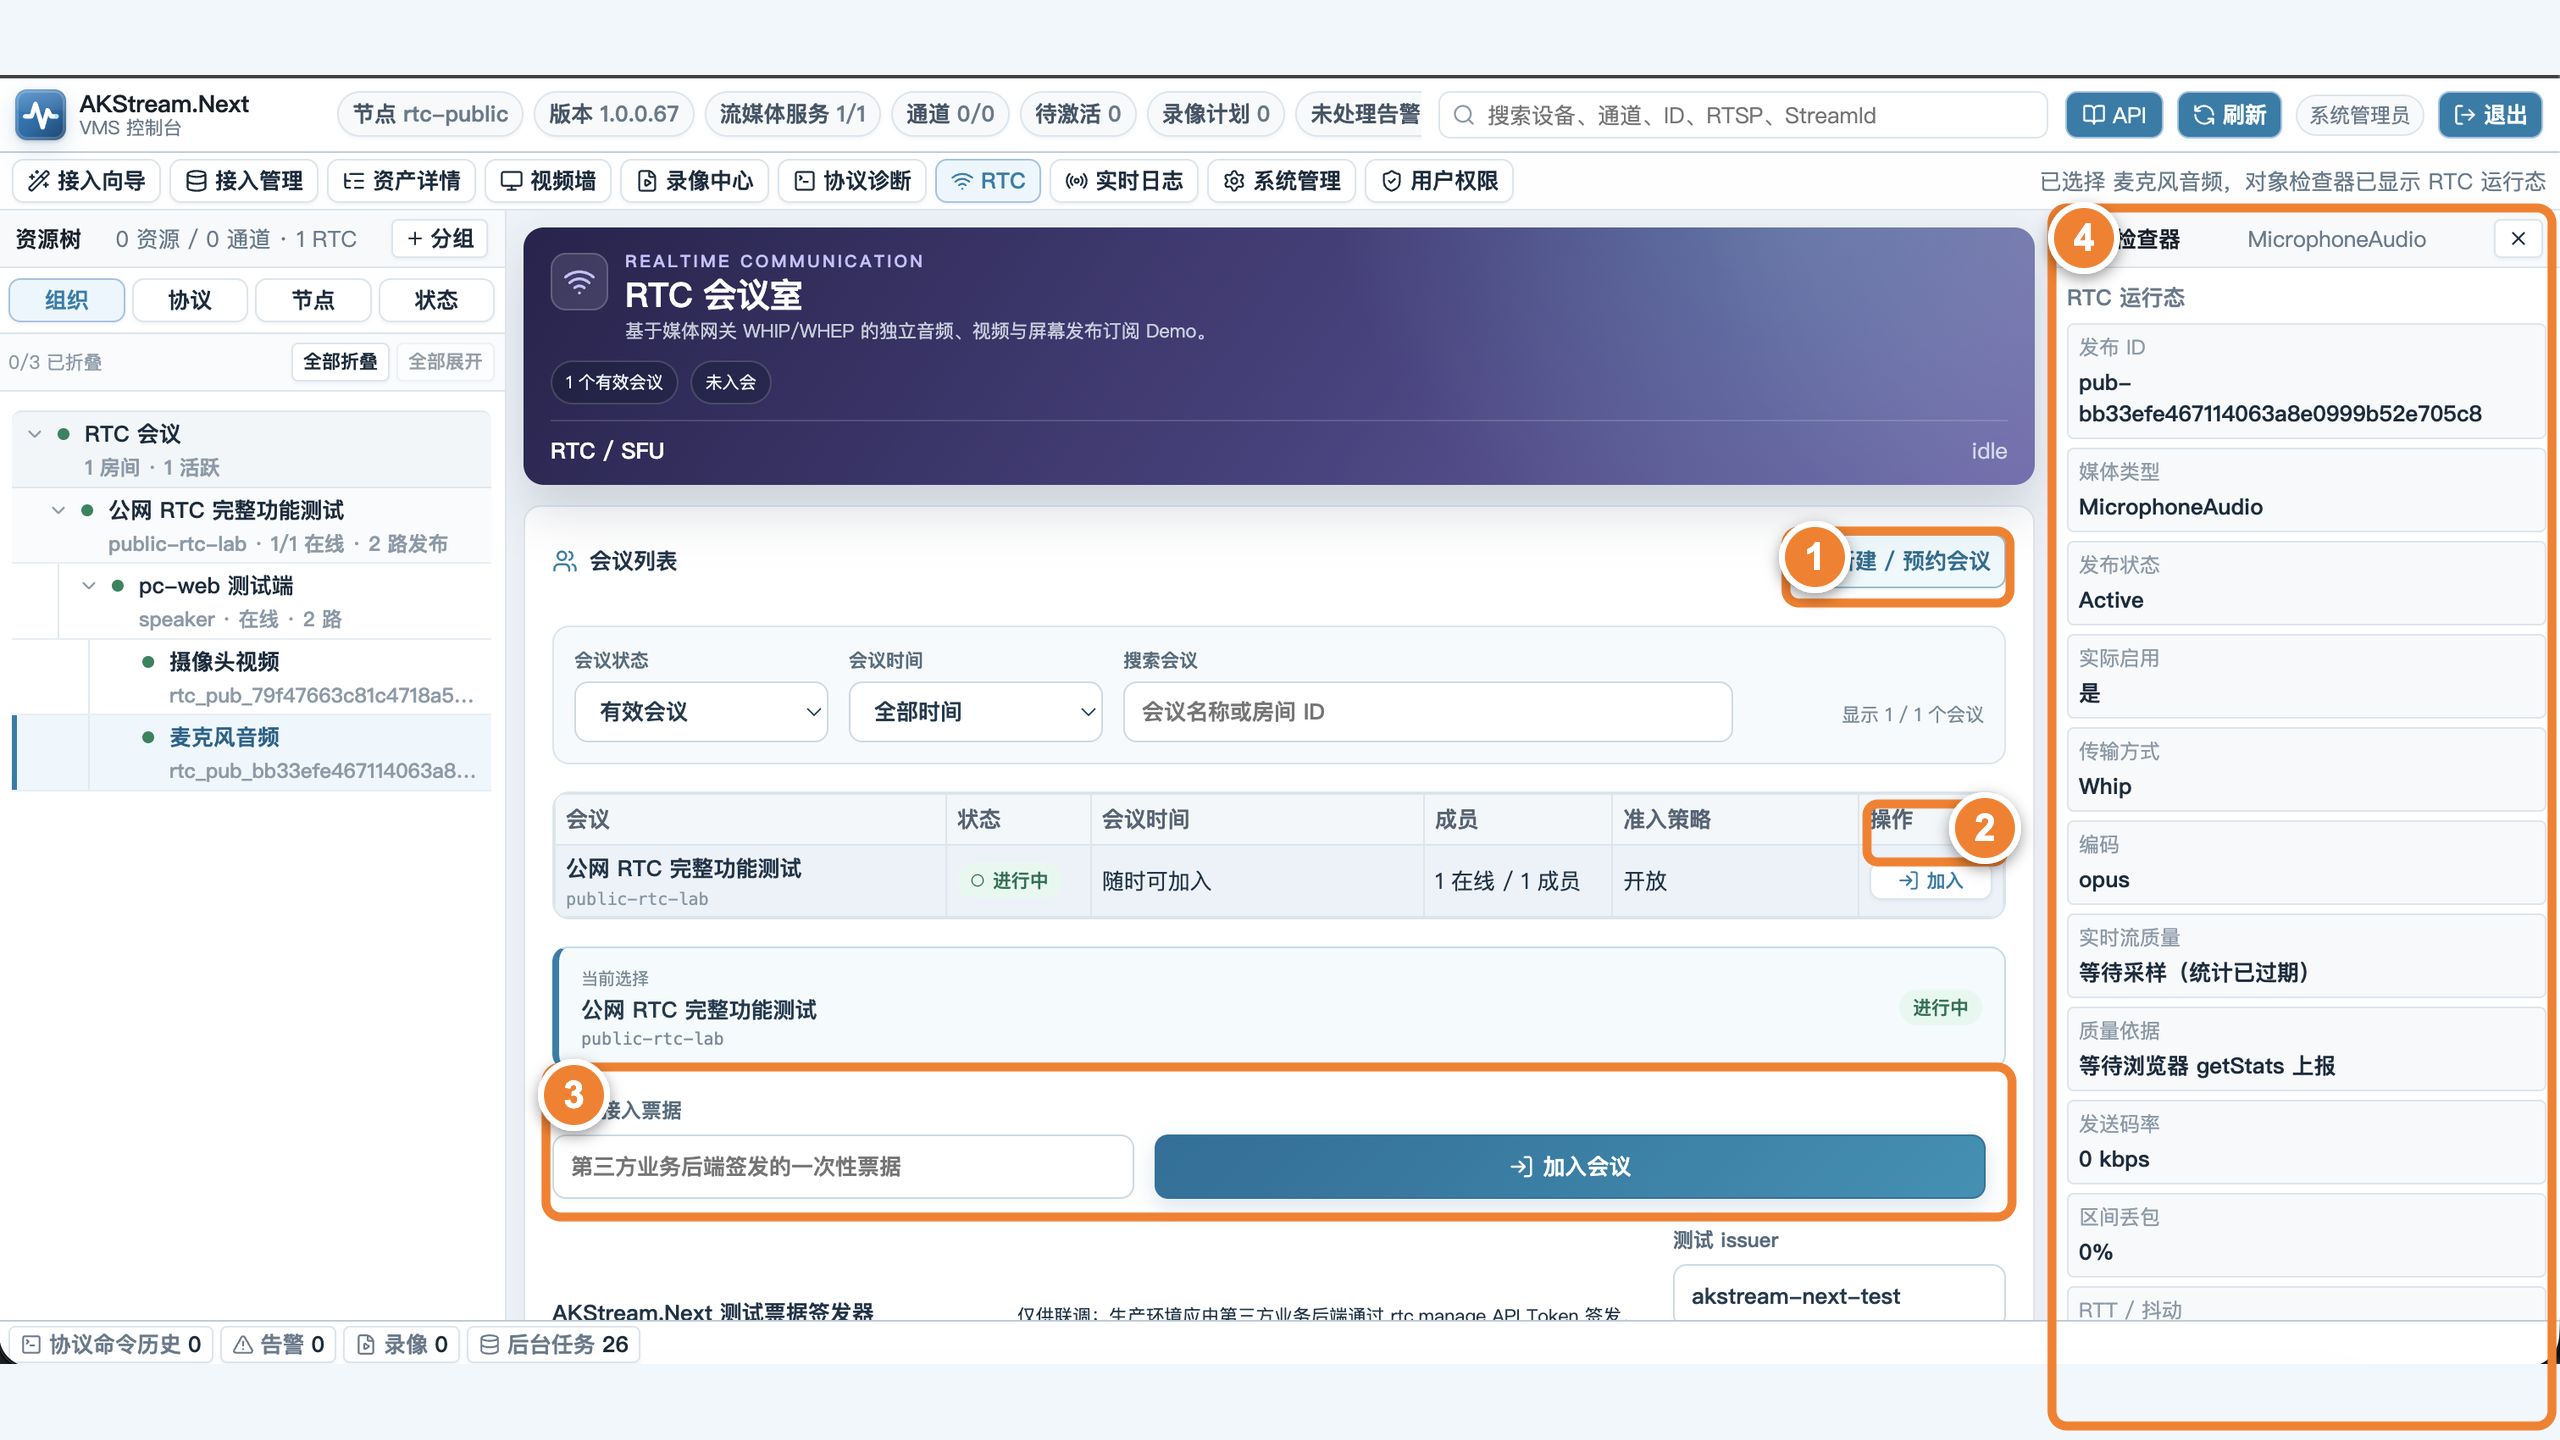Focus the global device search field

pos(1742,115)
